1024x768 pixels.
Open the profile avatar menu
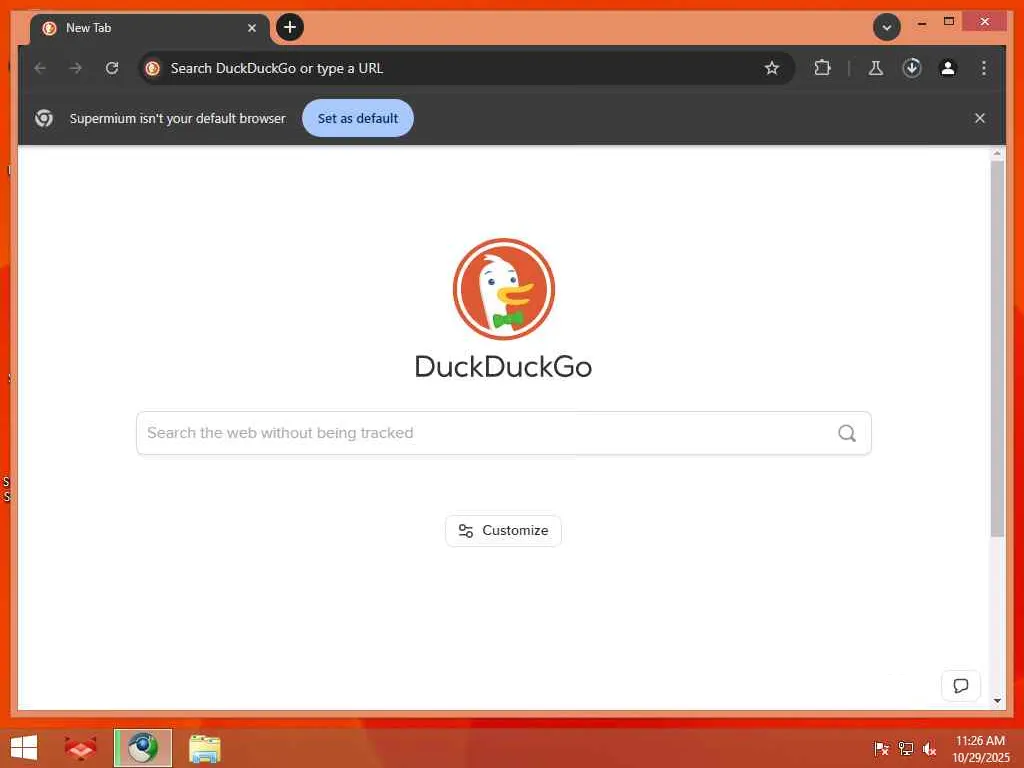[948, 68]
